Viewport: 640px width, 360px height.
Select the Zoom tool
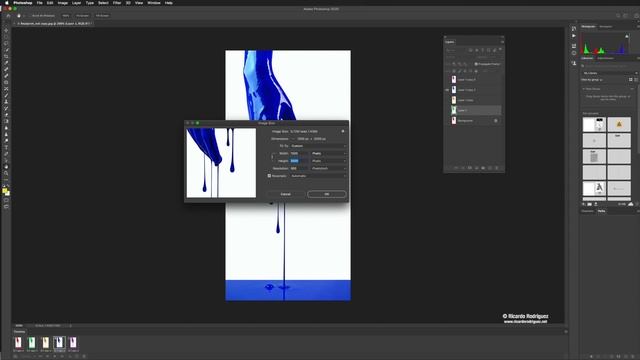pos(6,173)
